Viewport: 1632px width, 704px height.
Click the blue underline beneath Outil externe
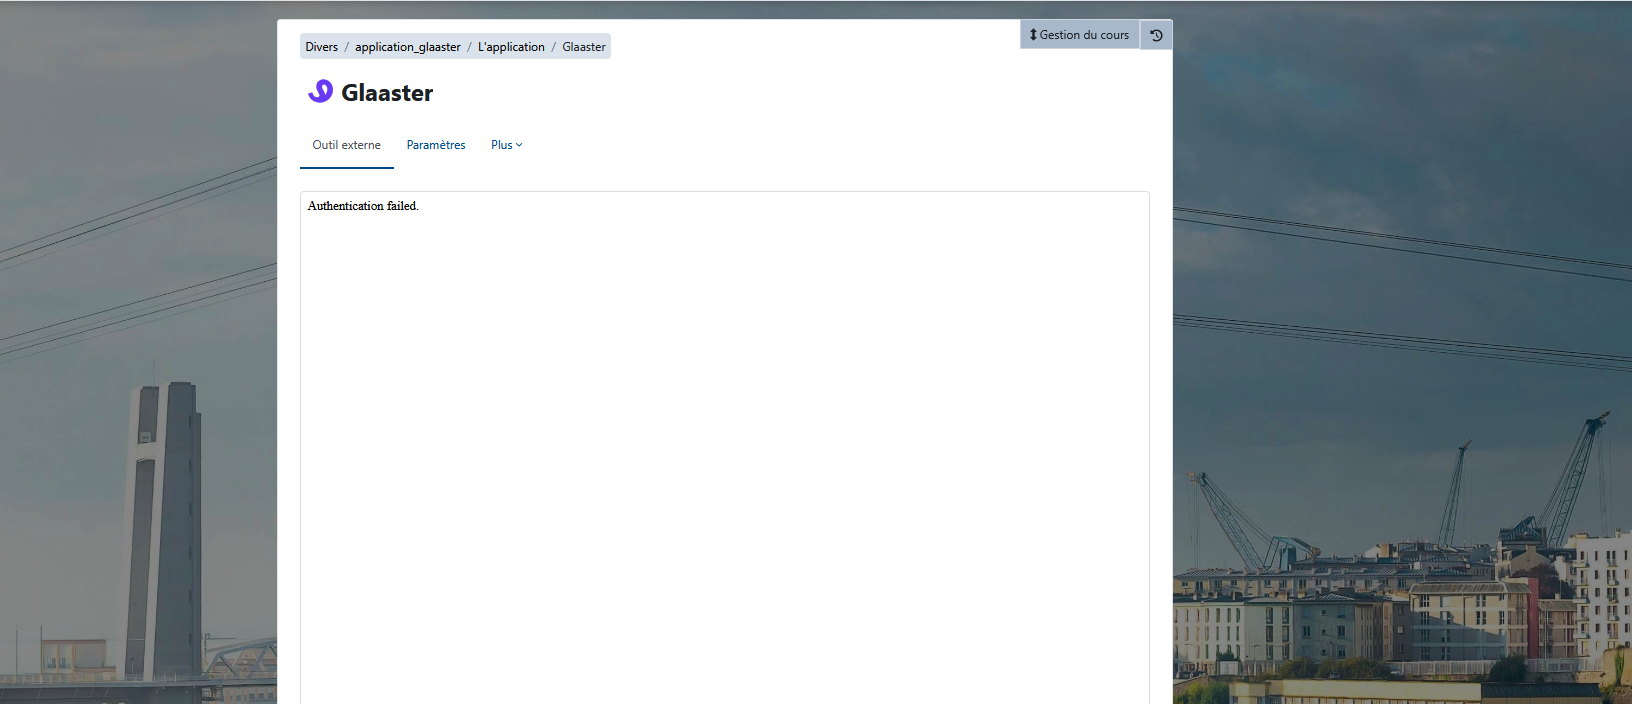point(346,167)
